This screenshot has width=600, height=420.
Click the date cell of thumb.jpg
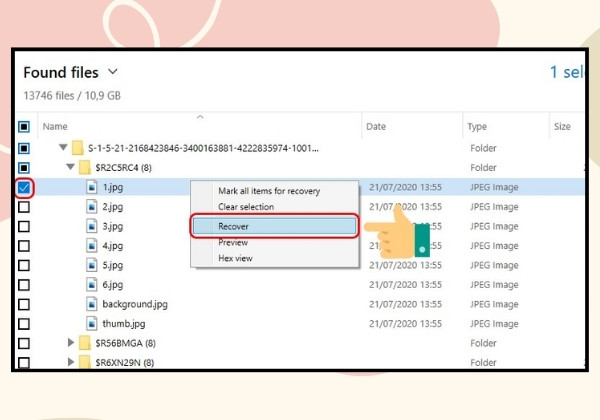coord(405,324)
